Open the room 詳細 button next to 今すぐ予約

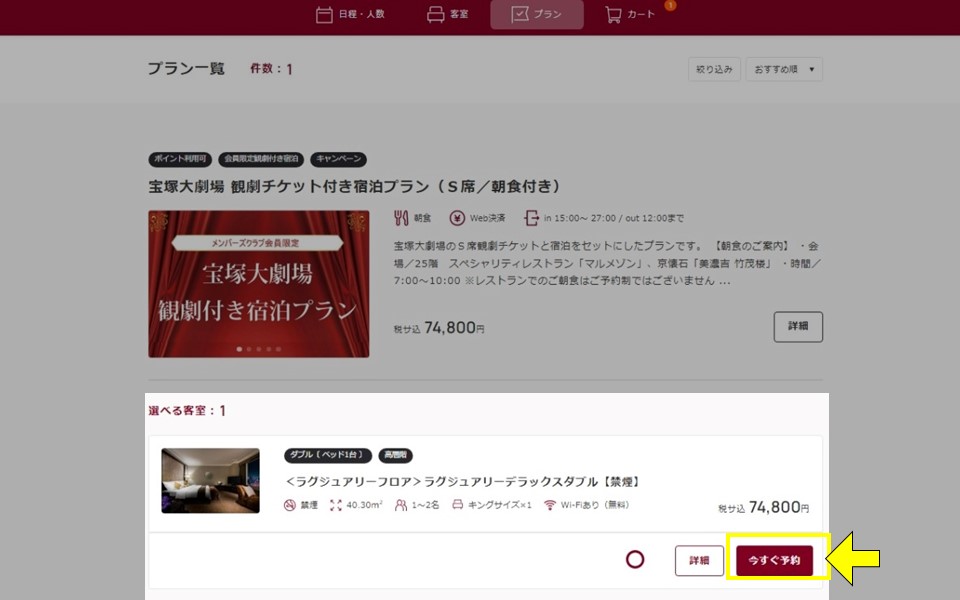click(699, 561)
